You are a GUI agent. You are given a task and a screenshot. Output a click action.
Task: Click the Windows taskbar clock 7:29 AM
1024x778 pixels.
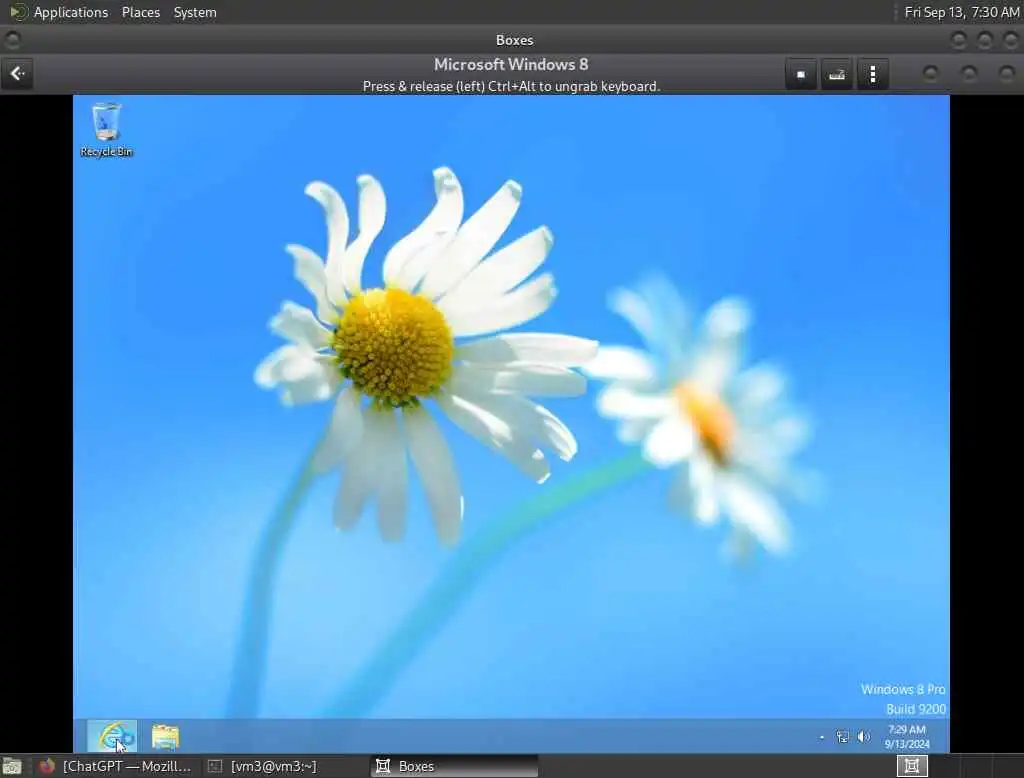(906, 736)
